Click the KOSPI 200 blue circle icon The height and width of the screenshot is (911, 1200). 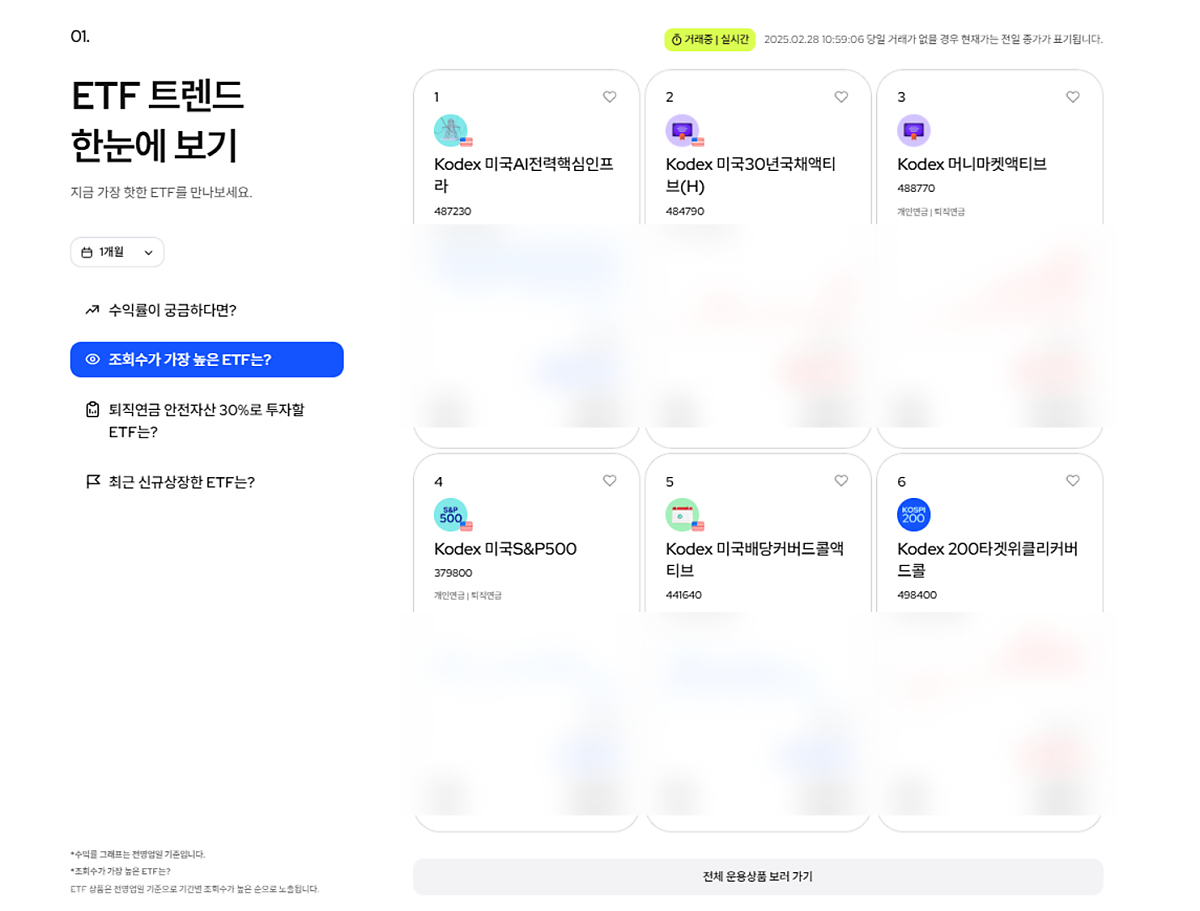[915, 514]
